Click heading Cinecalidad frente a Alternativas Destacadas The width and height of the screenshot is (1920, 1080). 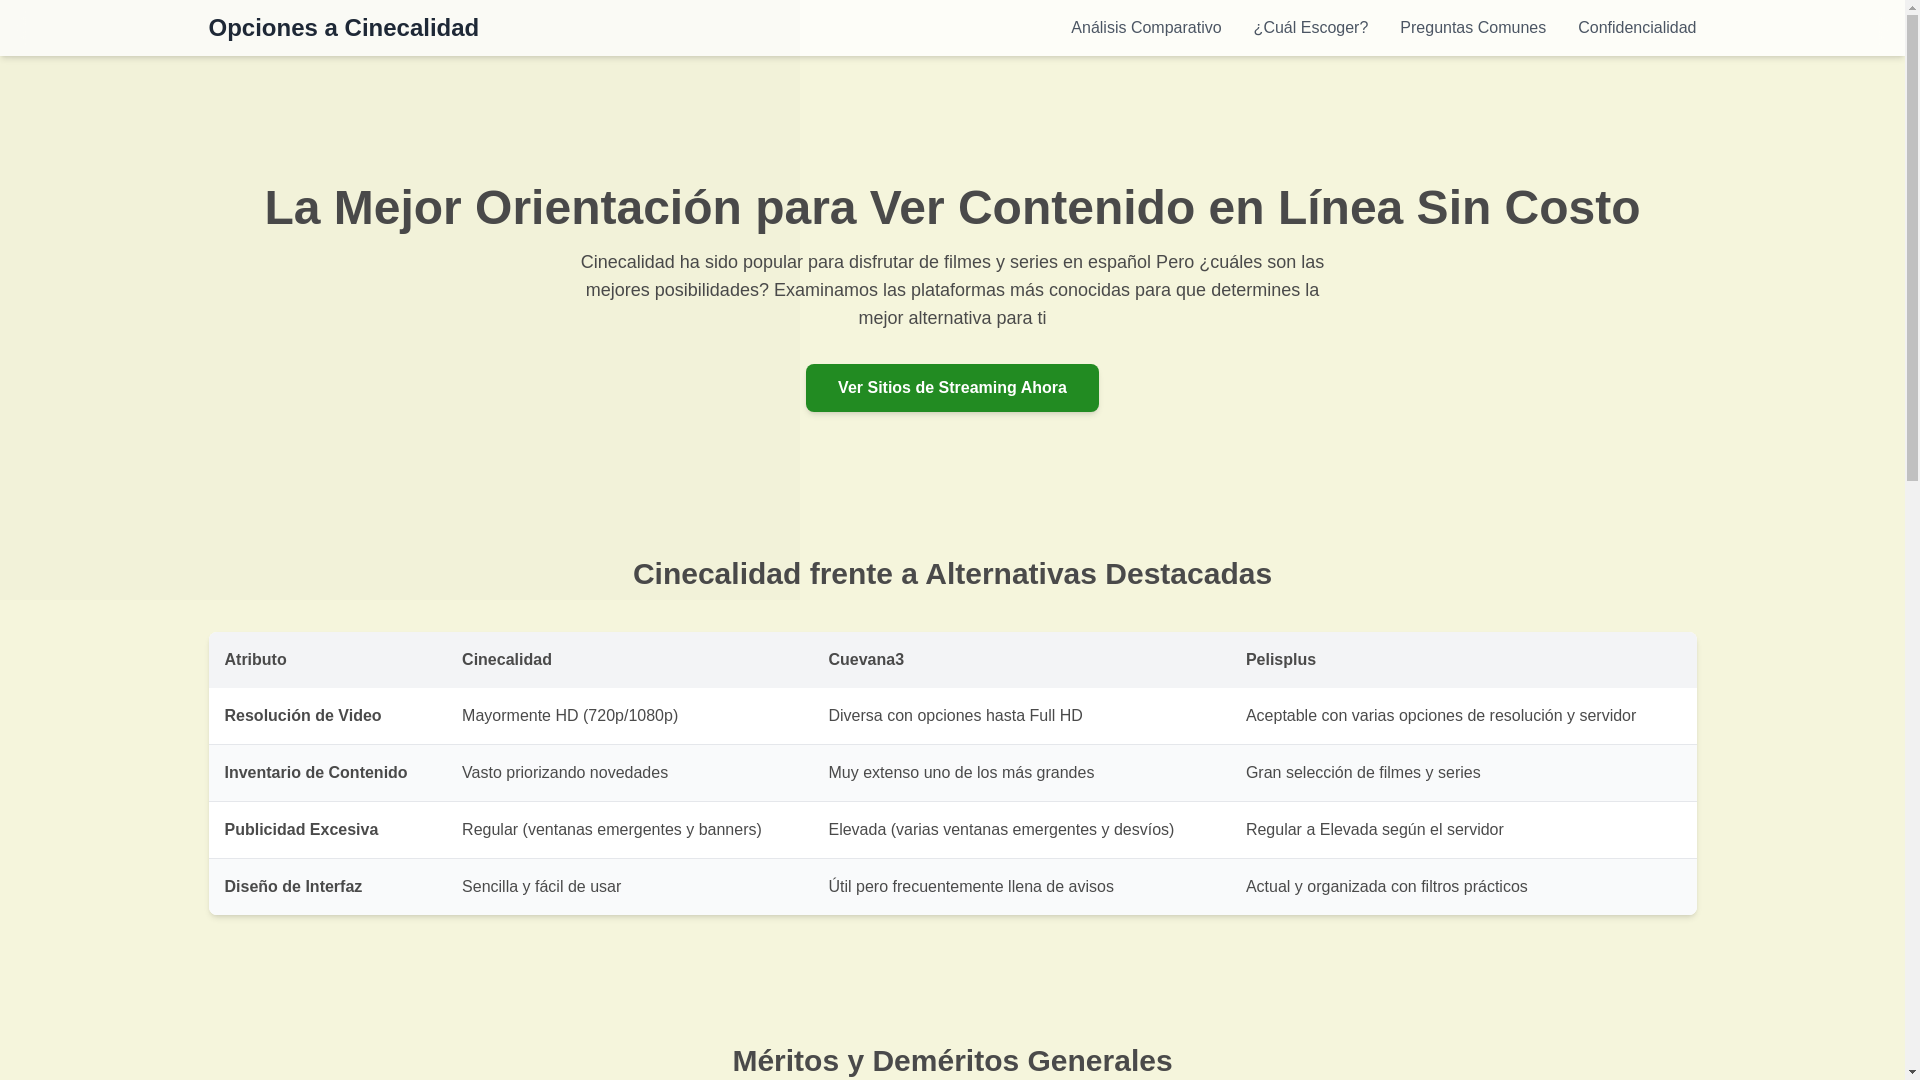coord(952,574)
